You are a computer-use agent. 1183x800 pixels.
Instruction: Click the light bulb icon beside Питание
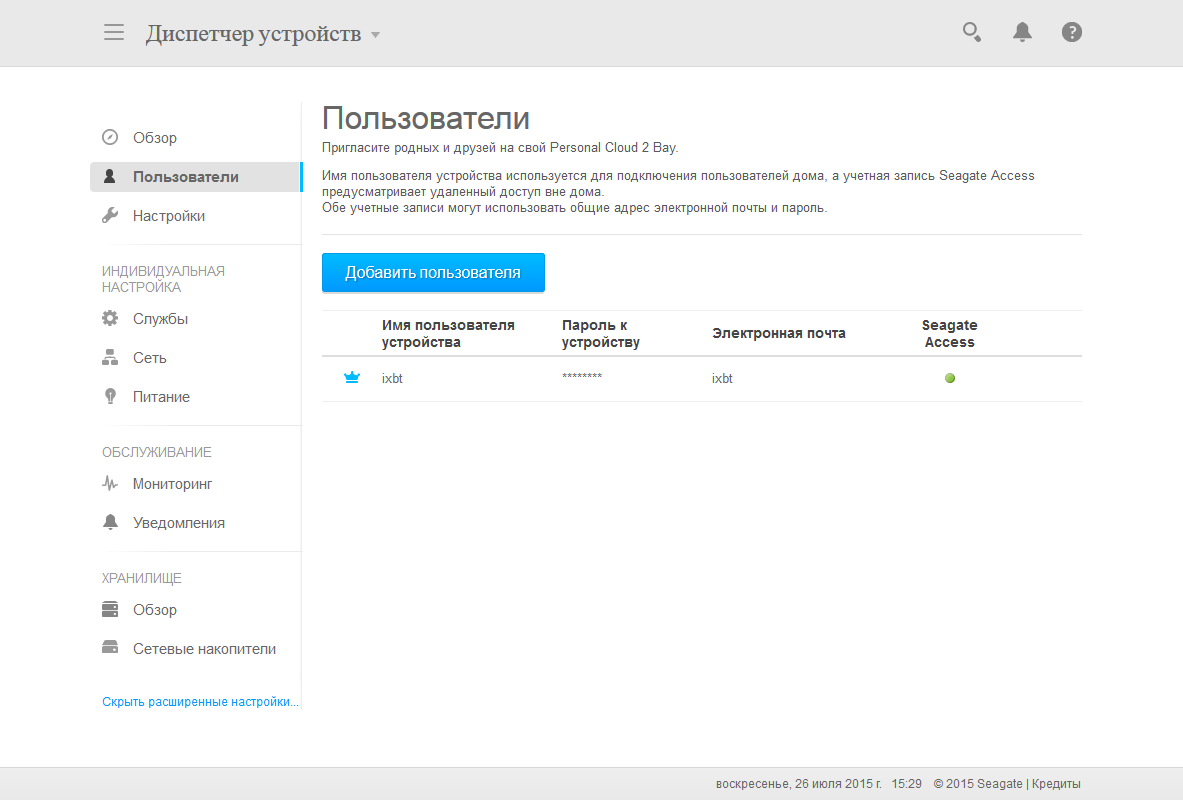coord(110,397)
